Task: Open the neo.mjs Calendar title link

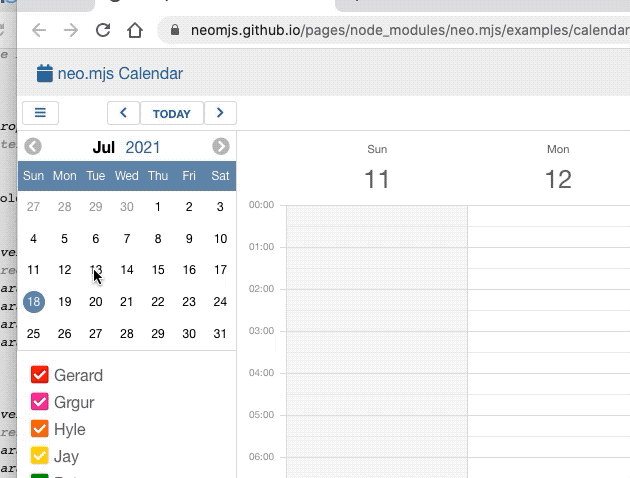Action: [120, 74]
